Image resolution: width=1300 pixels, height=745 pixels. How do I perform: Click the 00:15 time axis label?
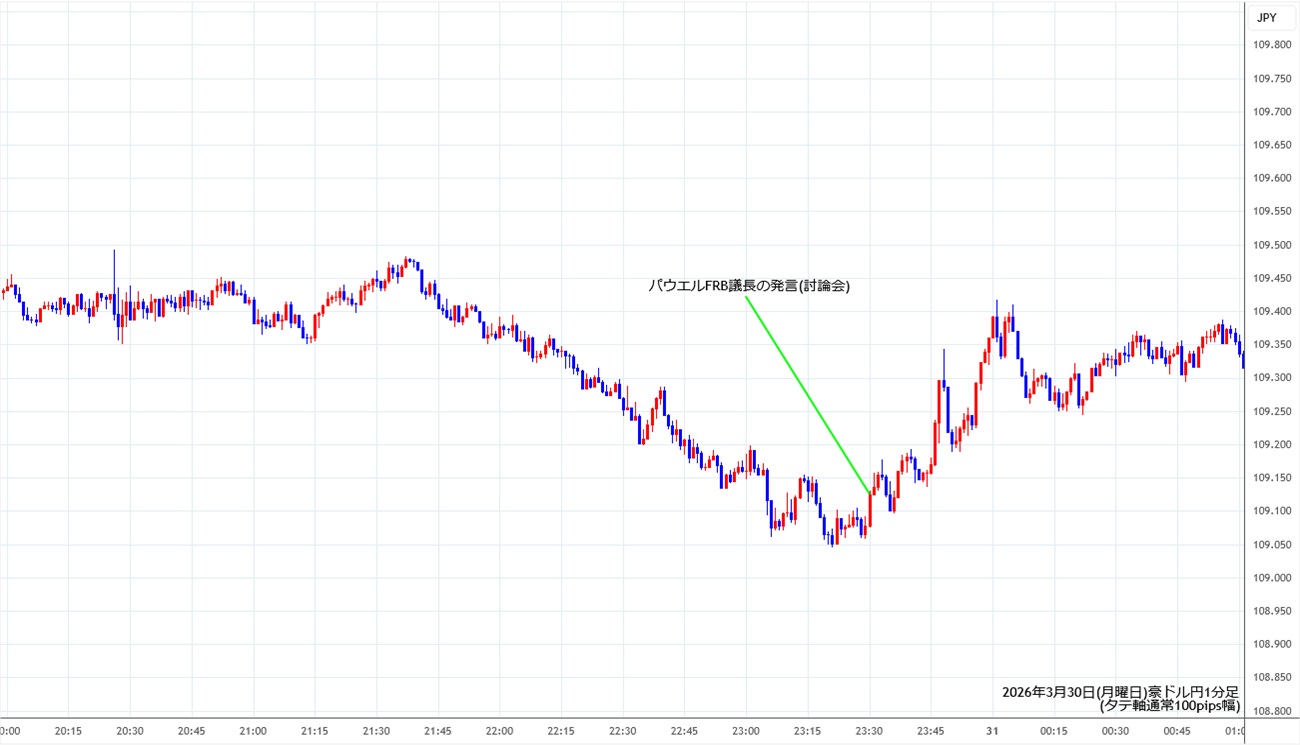pyautogui.click(x=1054, y=731)
